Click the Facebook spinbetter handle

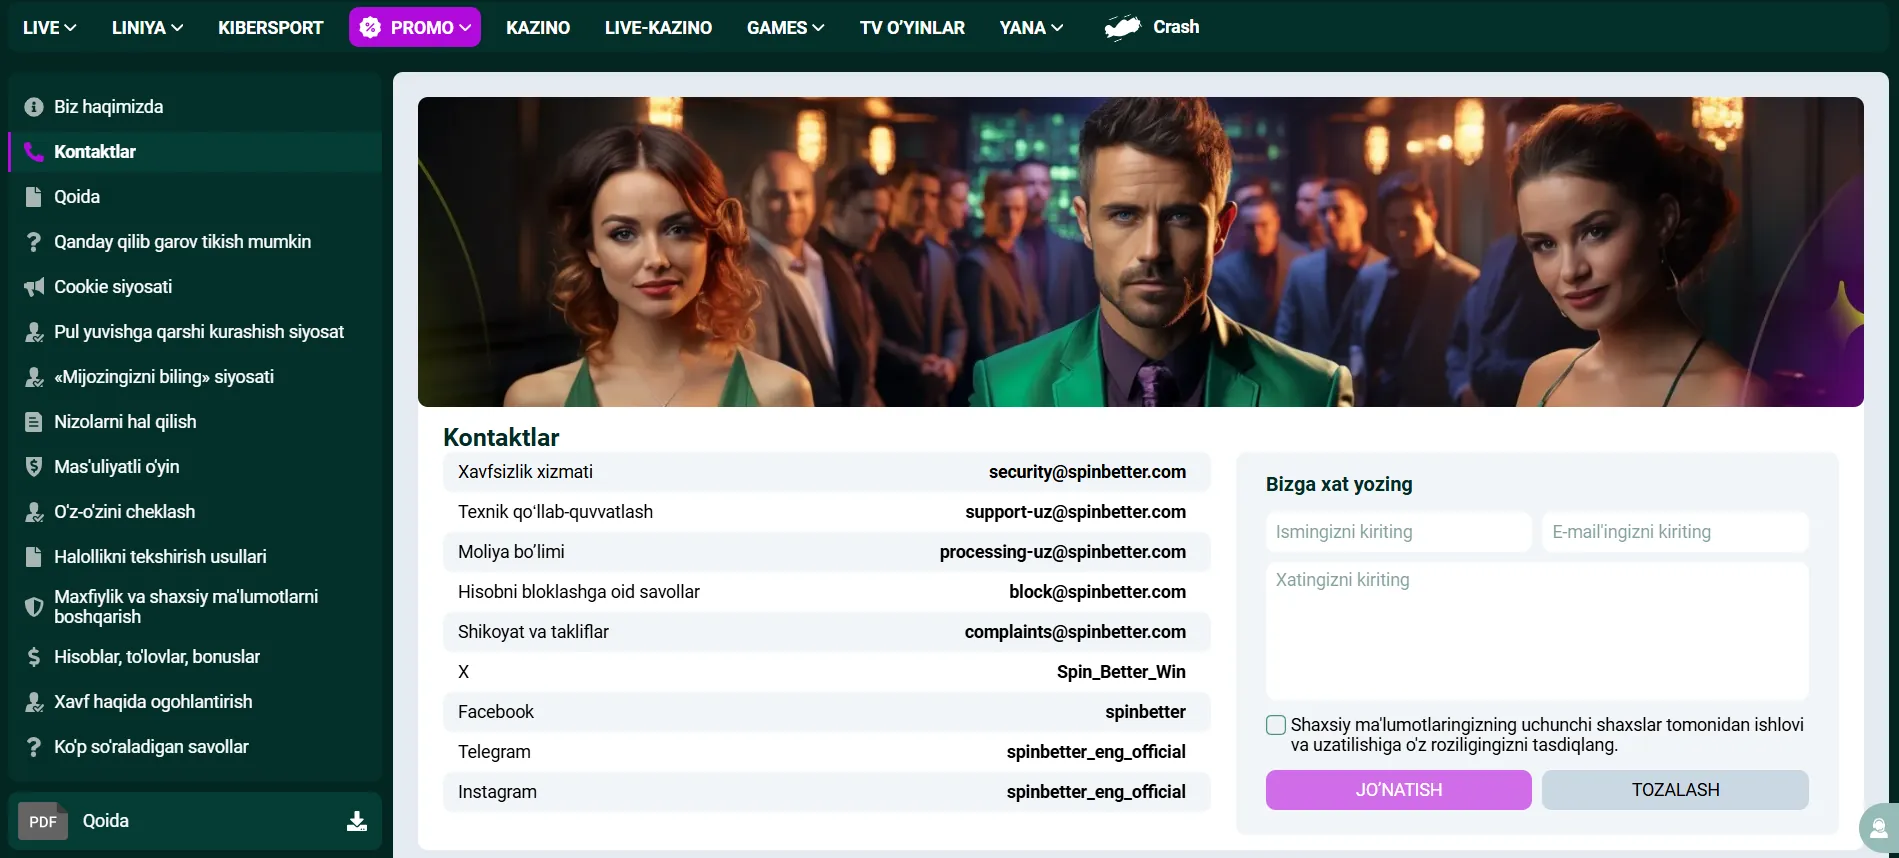(x=1145, y=712)
